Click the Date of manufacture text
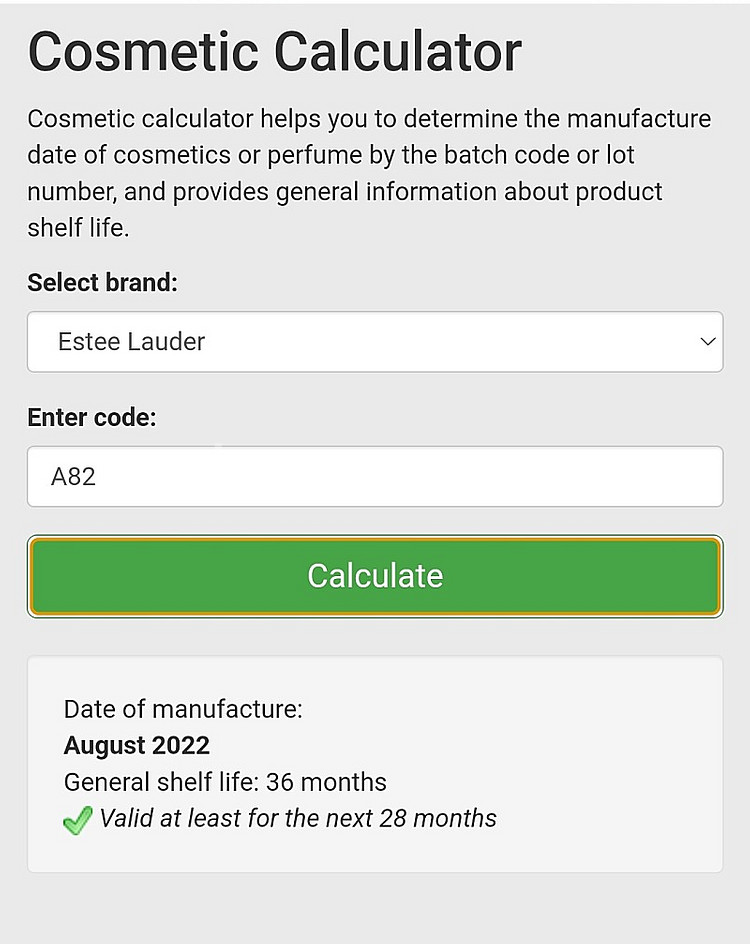 click(183, 710)
